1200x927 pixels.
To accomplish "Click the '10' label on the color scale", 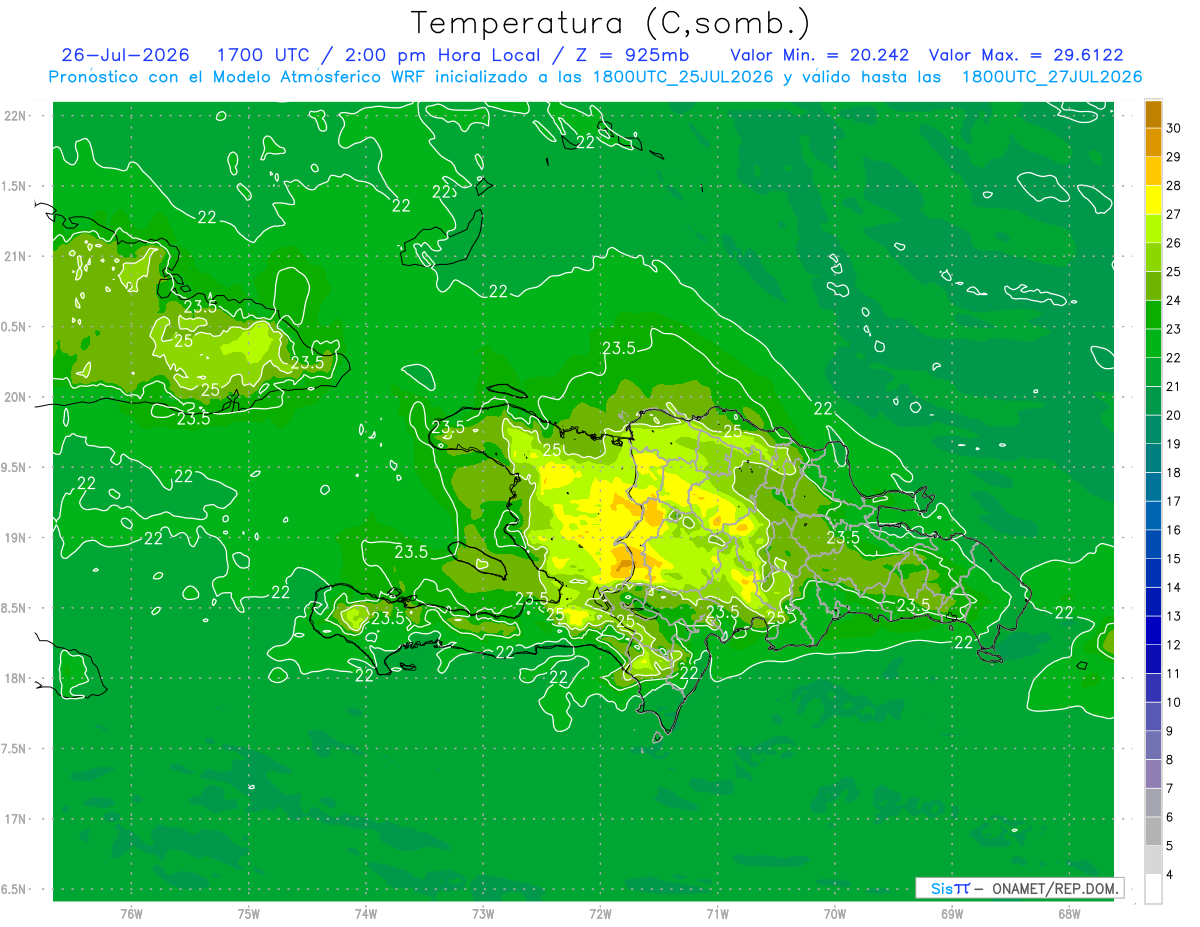I will pos(1173,702).
